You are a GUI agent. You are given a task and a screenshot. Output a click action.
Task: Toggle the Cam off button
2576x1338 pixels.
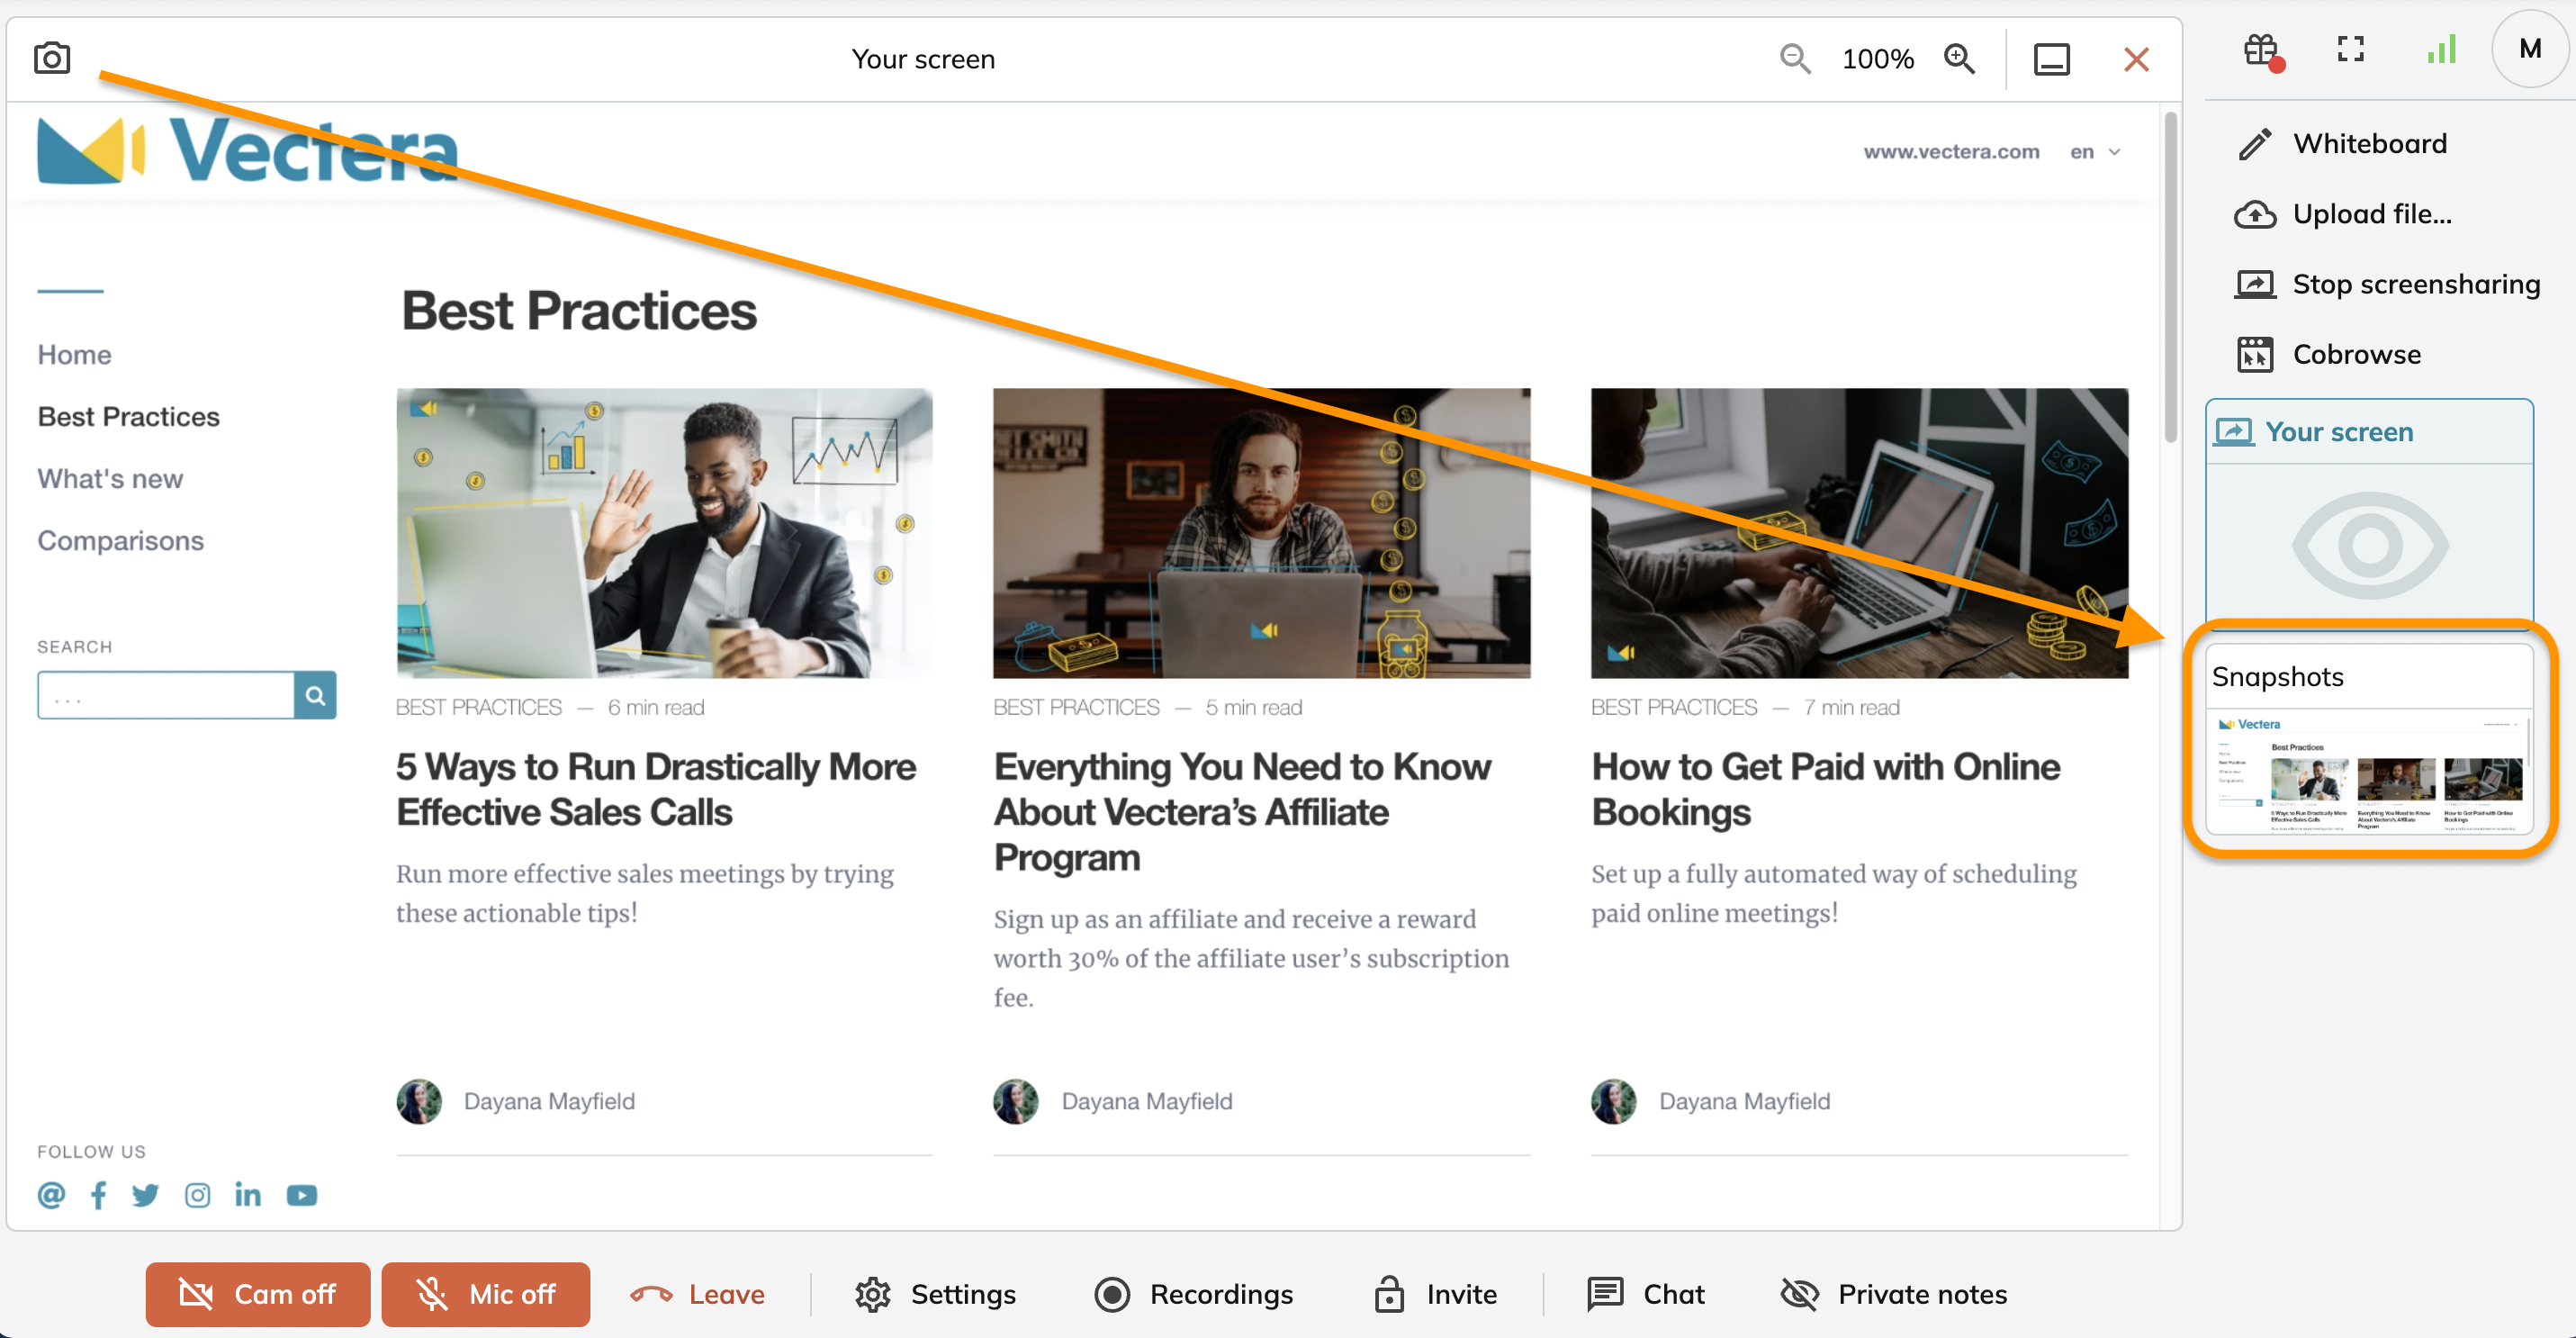coord(257,1294)
